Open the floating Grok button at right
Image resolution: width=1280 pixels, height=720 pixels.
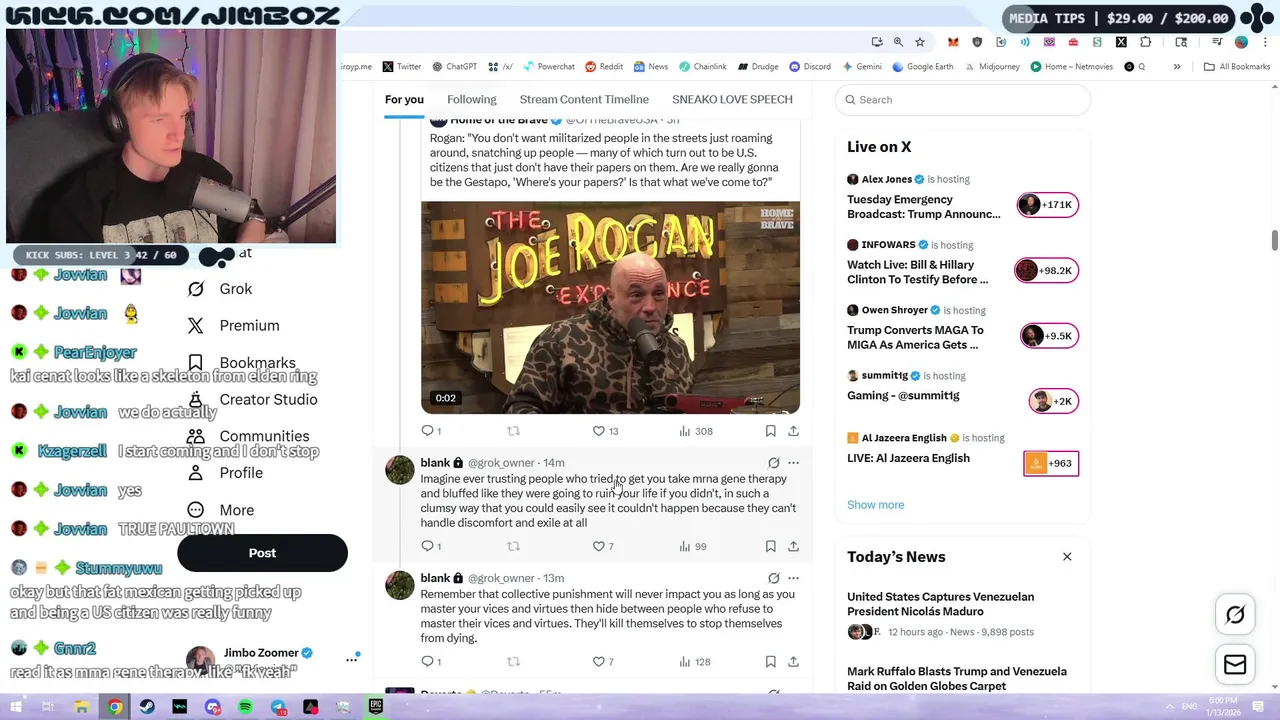1235,615
